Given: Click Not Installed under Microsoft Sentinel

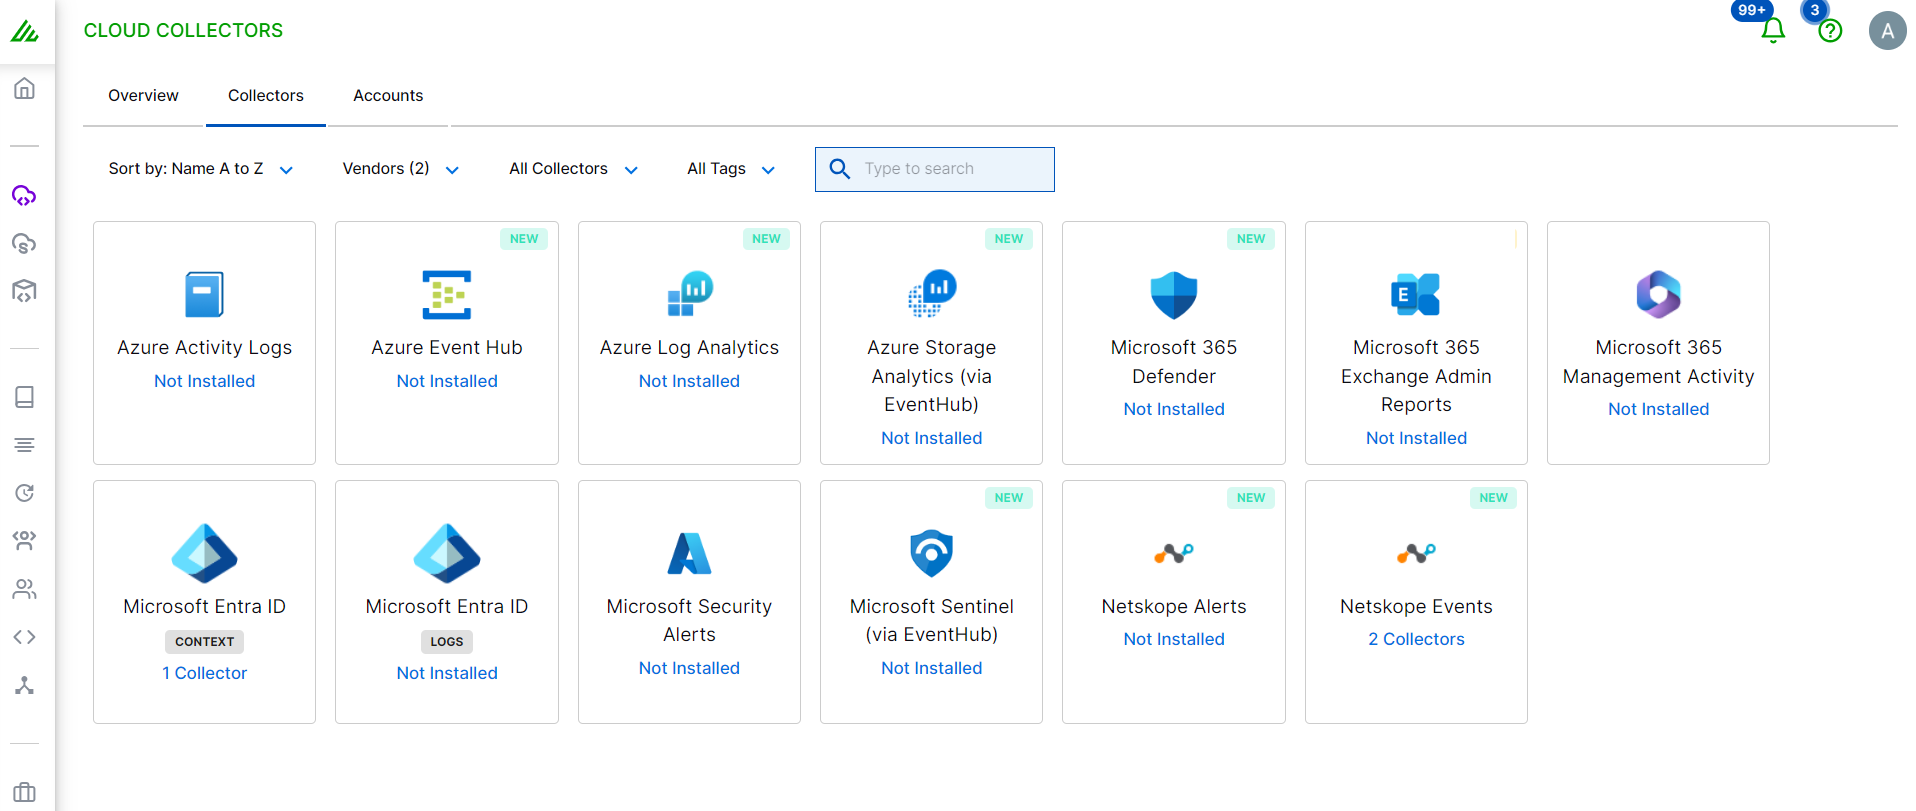Looking at the screenshot, I should pyautogui.click(x=932, y=668).
